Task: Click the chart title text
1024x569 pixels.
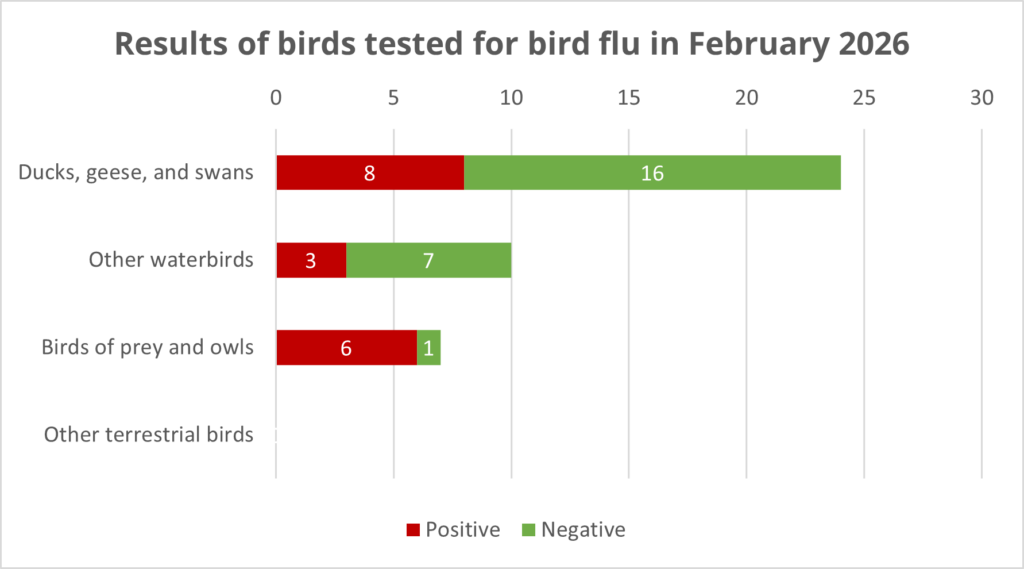Action: tap(511, 46)
